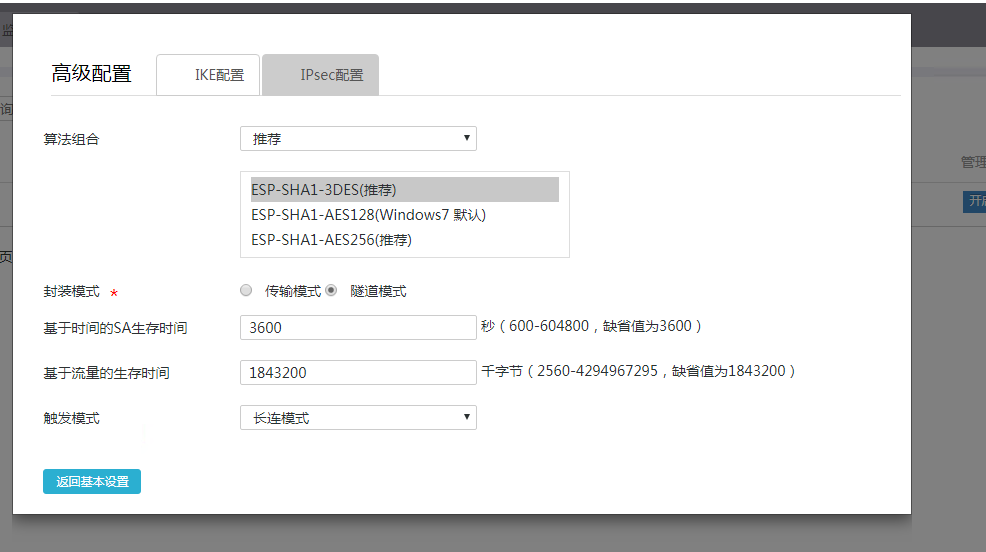
Task: Click the 触发模式 label
Action: pos(71,418)
